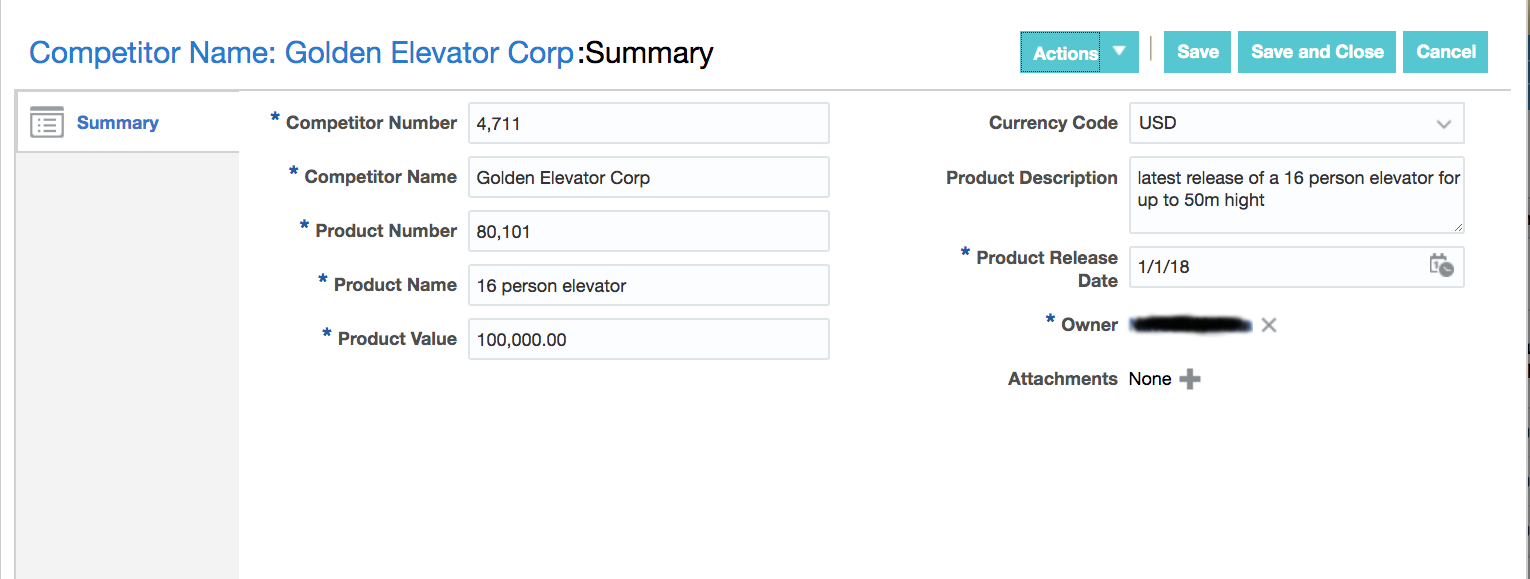The height and width of the screenshot is (579, 1530).
Task: Focus the Competitor Number field
Action: point(648,124)
